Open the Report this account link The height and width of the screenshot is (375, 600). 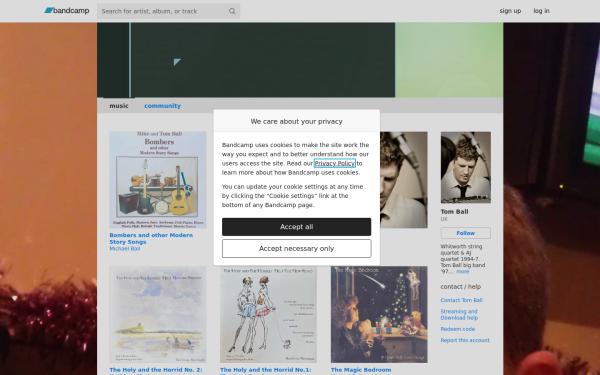pyautogui.click(x=465, y=340)
